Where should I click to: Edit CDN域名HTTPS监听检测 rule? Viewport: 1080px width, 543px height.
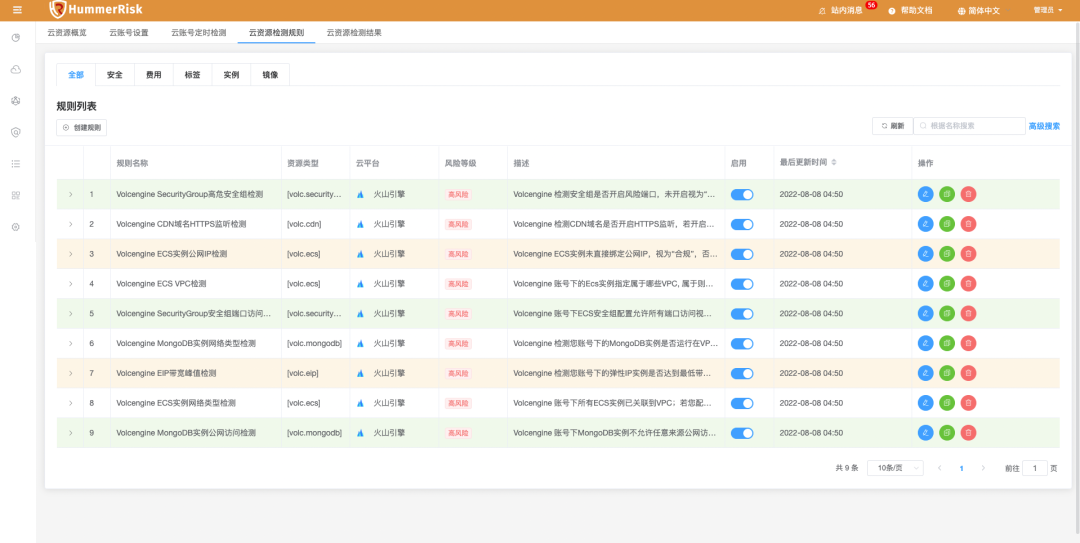[926, 224]
